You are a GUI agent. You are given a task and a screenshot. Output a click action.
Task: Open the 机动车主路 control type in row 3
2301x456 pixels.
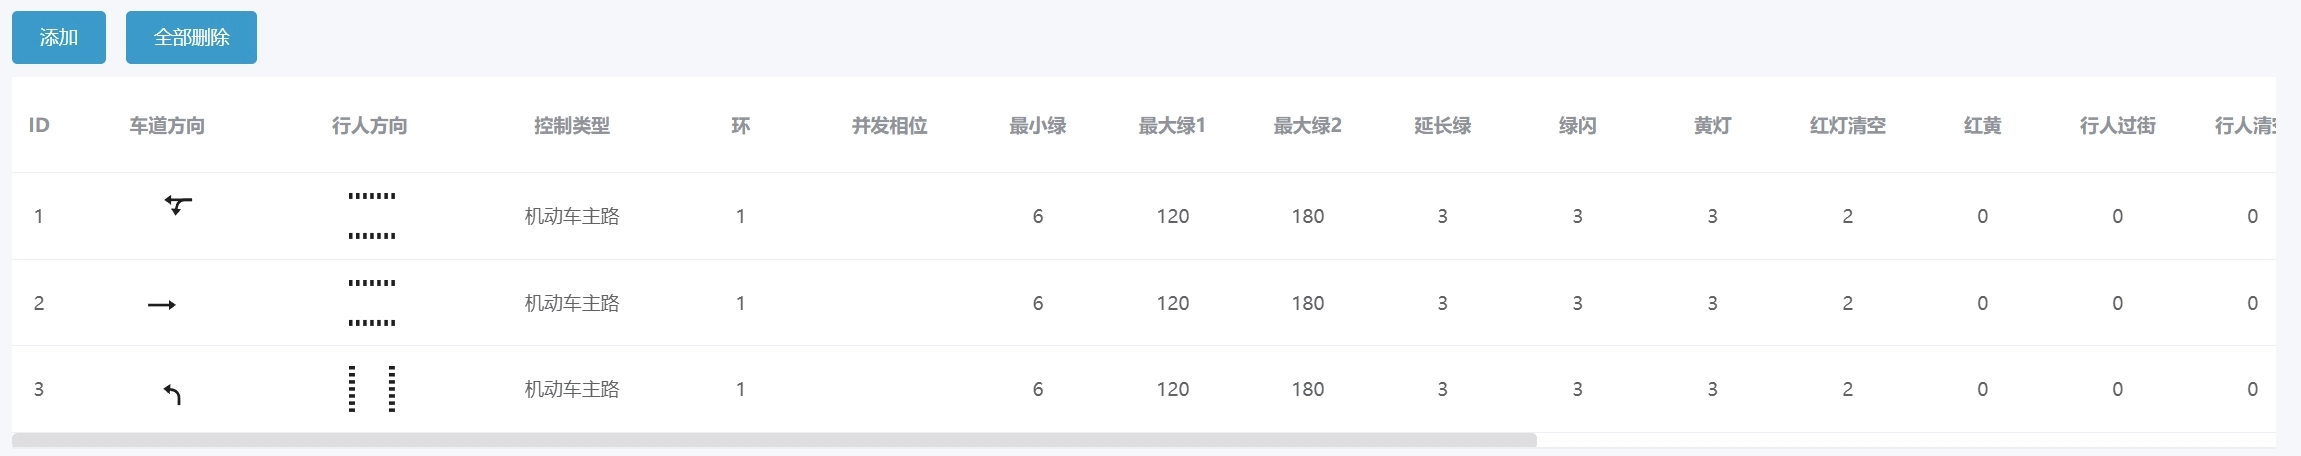[572, 389]
